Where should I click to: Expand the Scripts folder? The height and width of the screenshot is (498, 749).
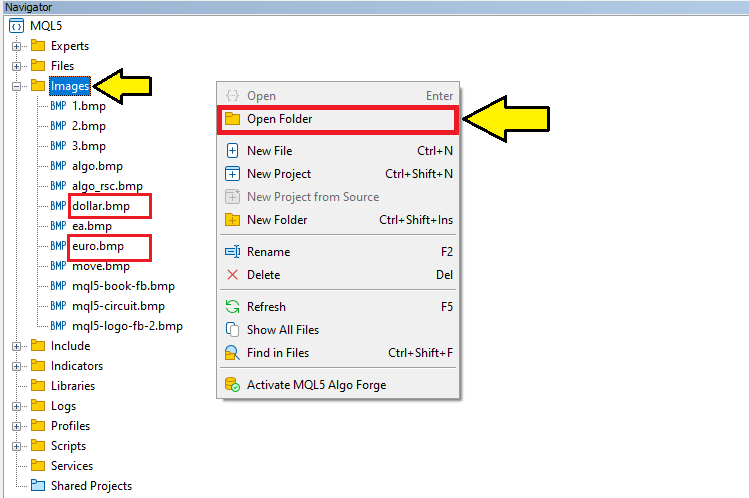pos(16,446)
